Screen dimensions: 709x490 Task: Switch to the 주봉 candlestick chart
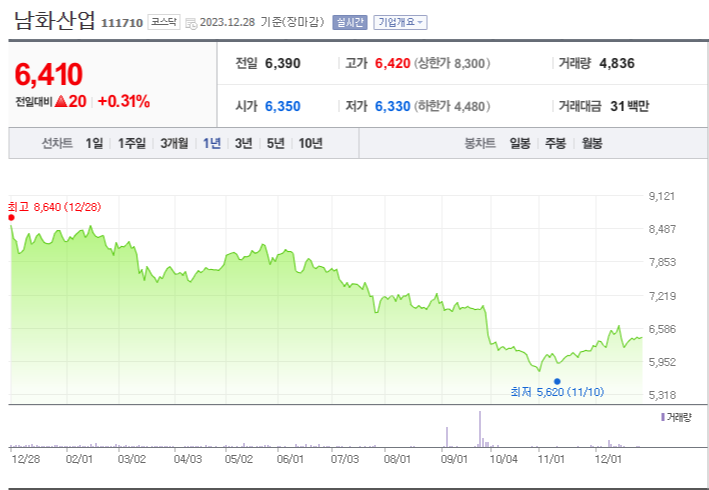[555, 143]
